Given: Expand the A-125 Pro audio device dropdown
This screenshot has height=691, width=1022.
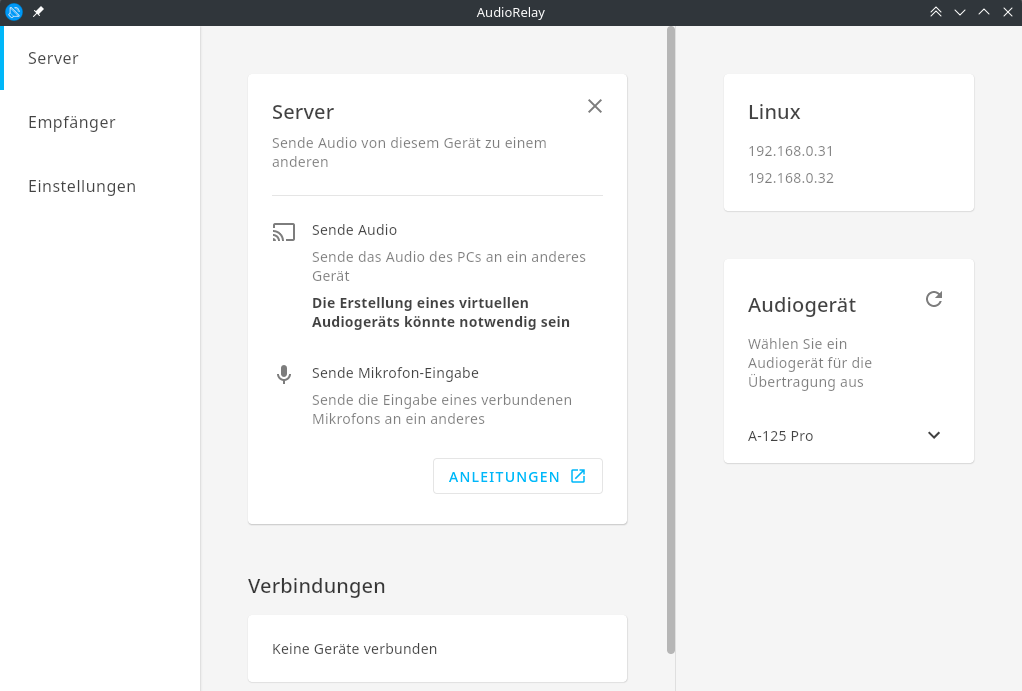Looking at the screenshot, I should point(844,435).
